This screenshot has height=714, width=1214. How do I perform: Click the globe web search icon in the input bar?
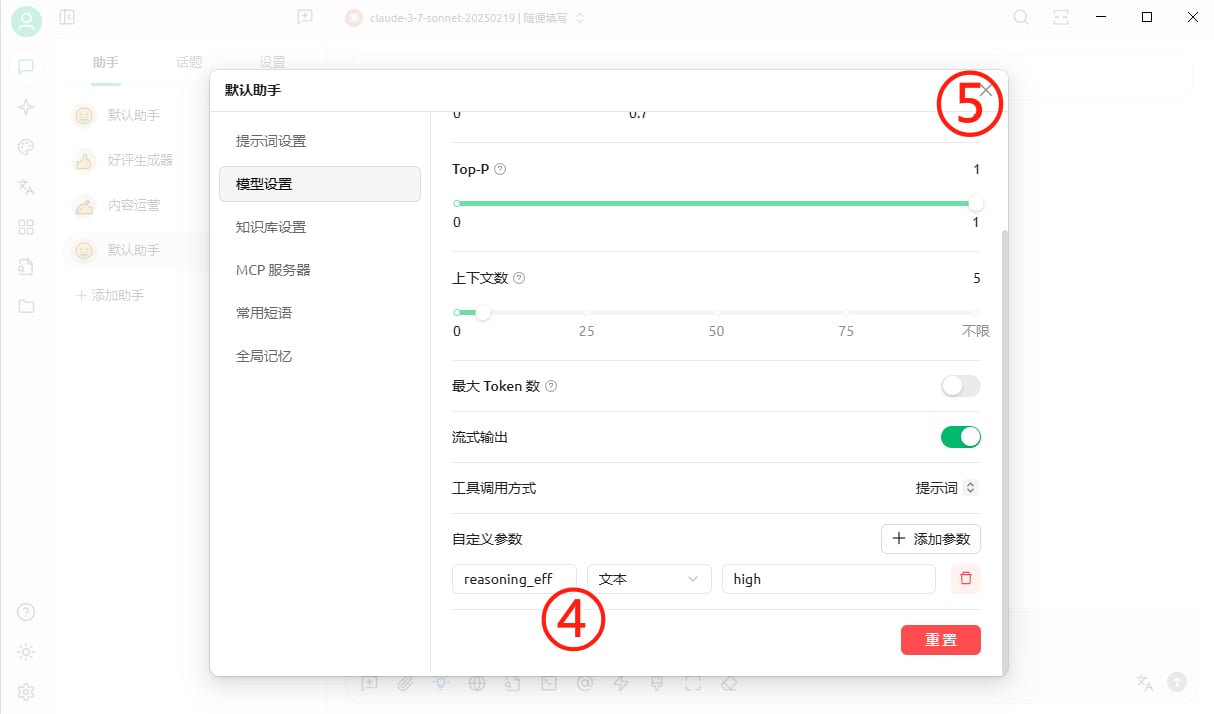pyautogui.click(x=477, y=683)
